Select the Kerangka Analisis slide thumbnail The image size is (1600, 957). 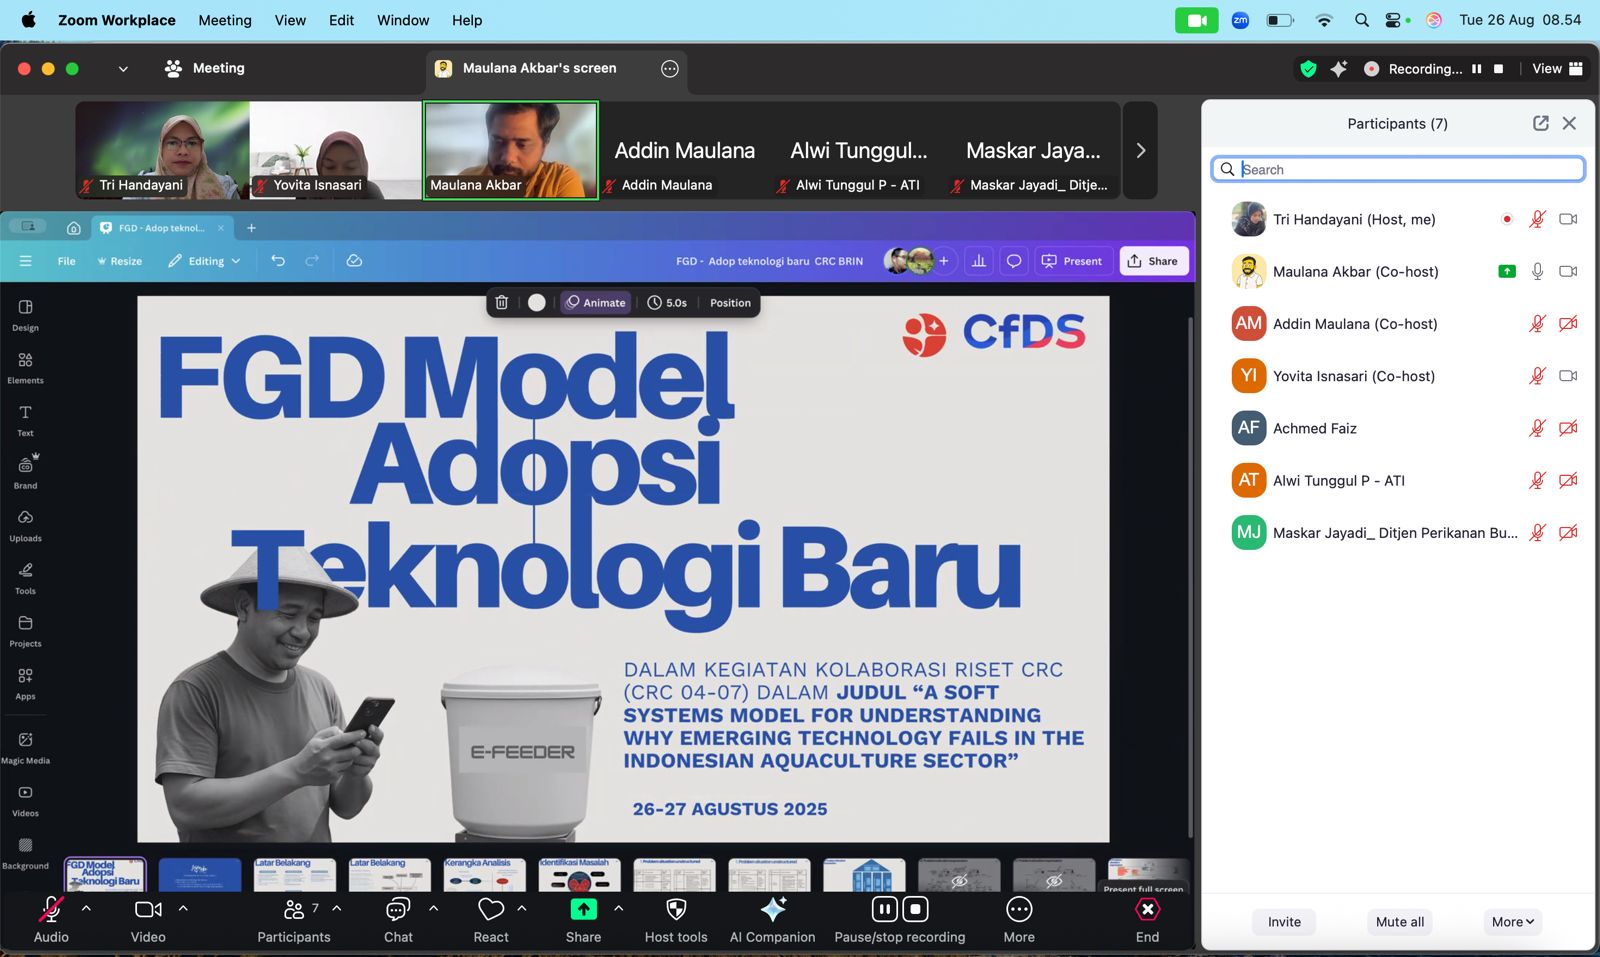coord(484,875)
